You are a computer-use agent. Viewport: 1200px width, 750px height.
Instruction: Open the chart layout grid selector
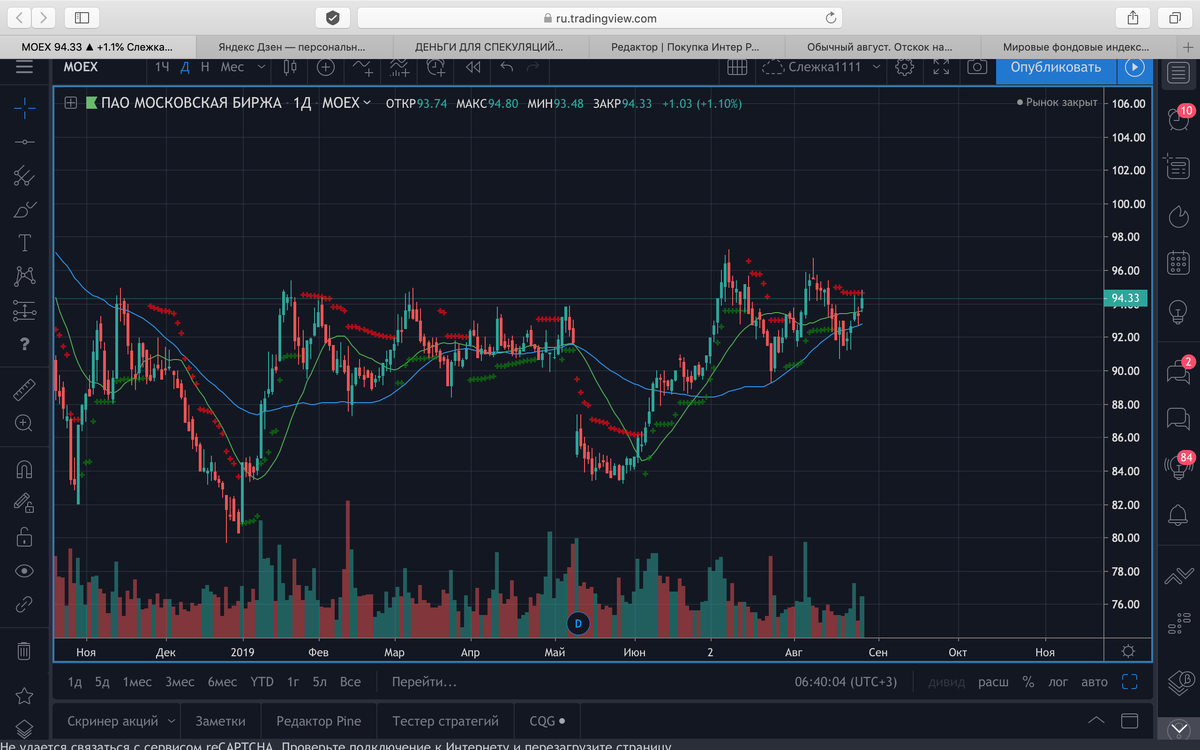pyautogui.click(x=737, y=67)
